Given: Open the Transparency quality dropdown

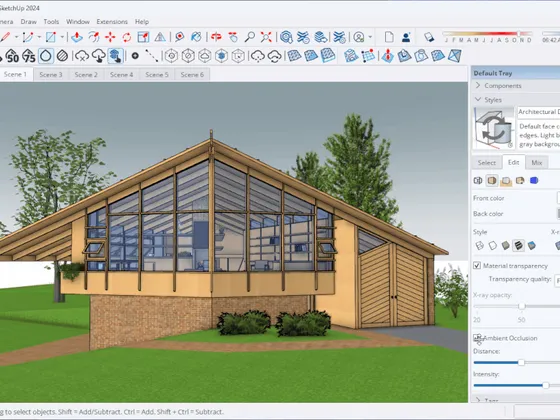Looking at the screenshot, I should coord(557,280).
